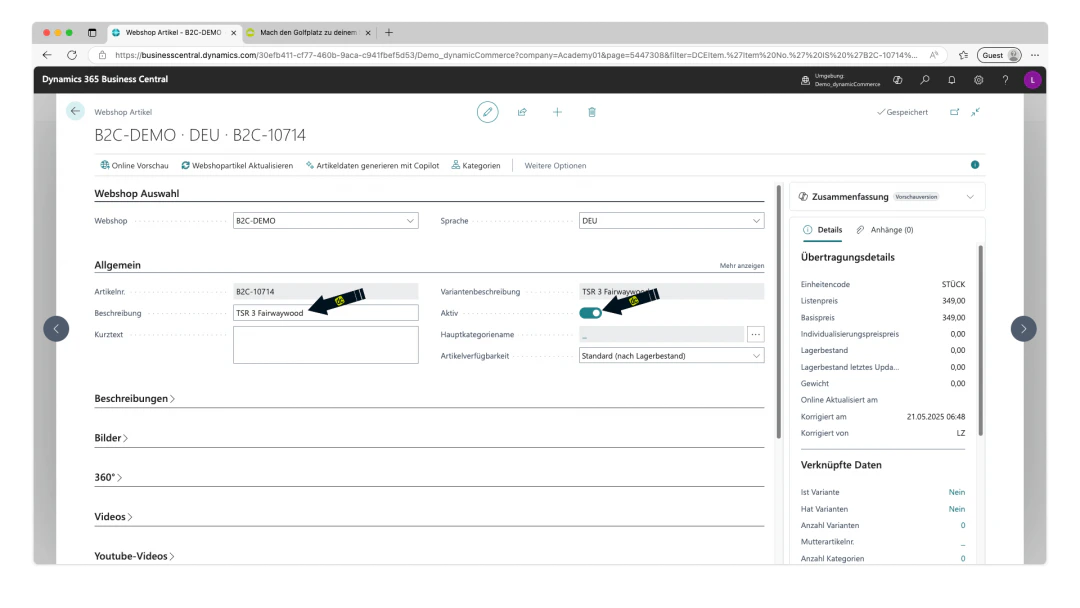Image resolution: width=1080 pixels, height=608 pixels.
Task: Expand the 360° section
Action: coord(108,477)
